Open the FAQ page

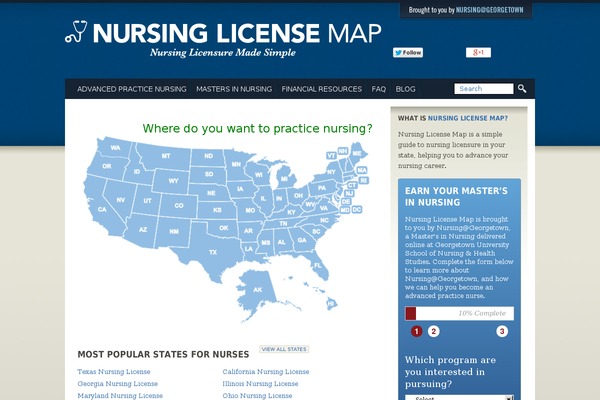379,89
